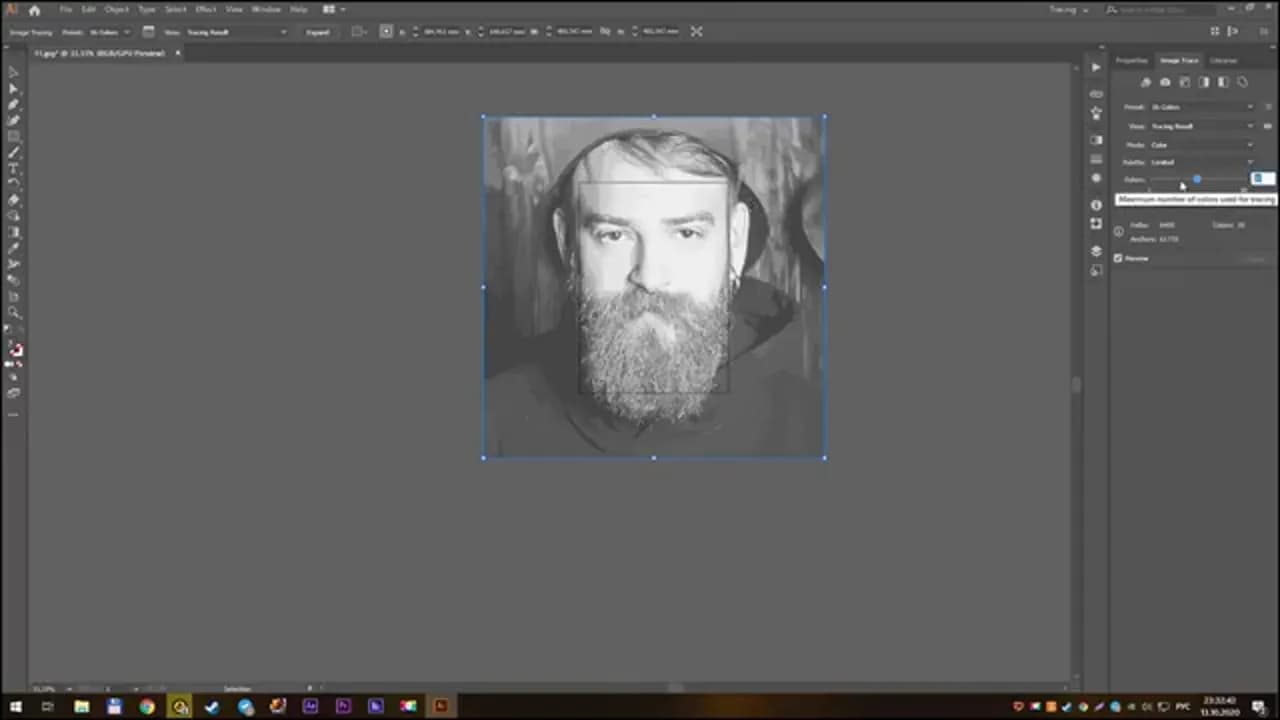Image resolution: width=1280 pixels, height=720 pixels.
Task: Activate the Type tool
Action: click(x=14, y=169)
